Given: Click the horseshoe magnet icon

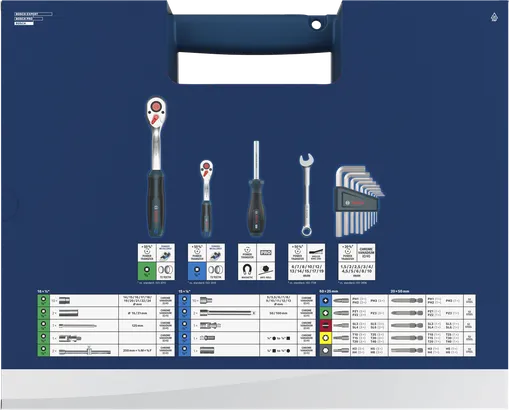Looking at the screenshot, I should point(247,271).
